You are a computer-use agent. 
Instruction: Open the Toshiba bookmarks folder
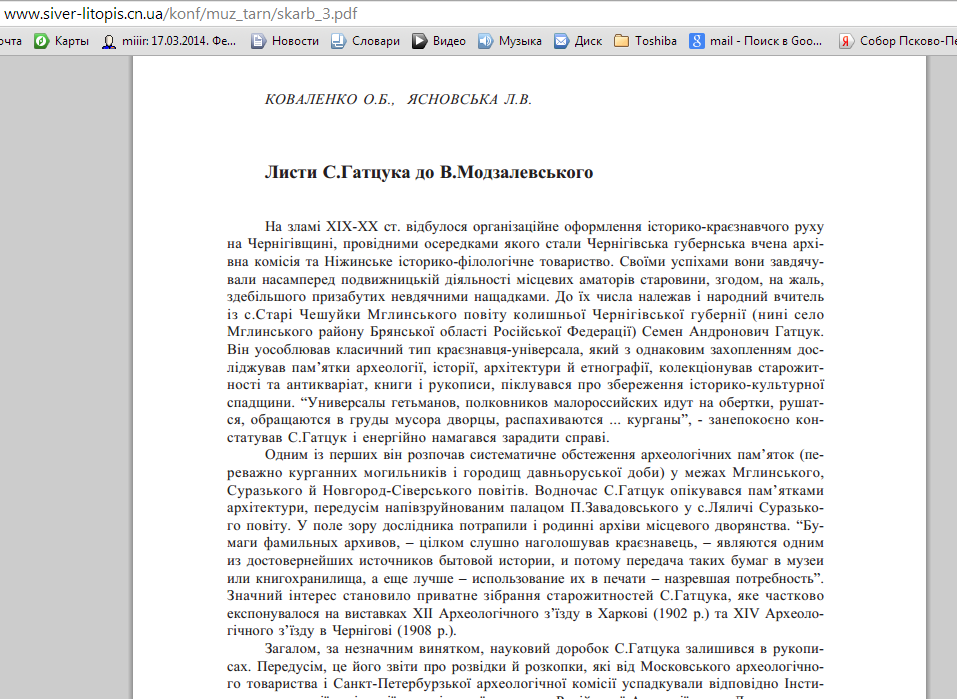coord(646,41)
